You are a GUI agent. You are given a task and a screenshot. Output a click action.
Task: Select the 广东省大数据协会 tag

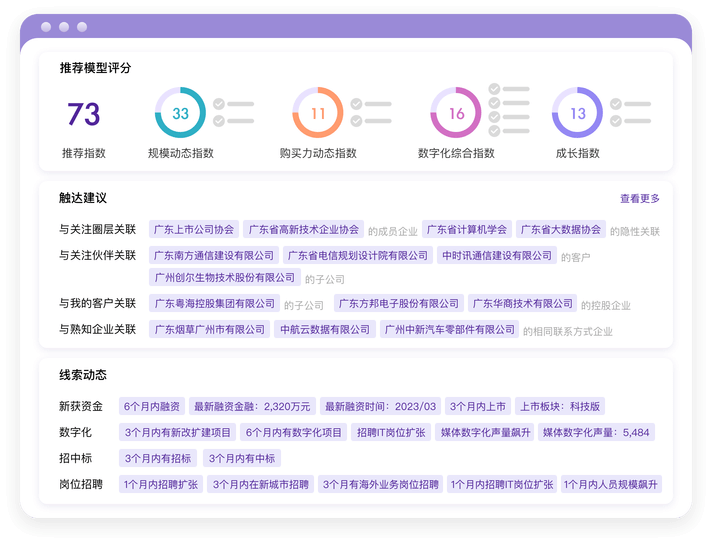(561, 229)
